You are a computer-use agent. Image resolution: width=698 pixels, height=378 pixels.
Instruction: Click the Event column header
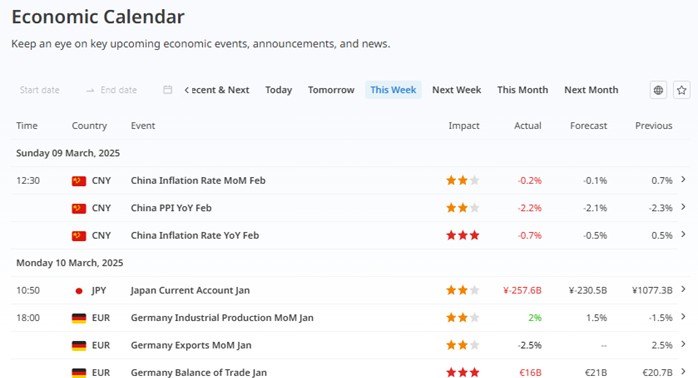pos(143,126)
